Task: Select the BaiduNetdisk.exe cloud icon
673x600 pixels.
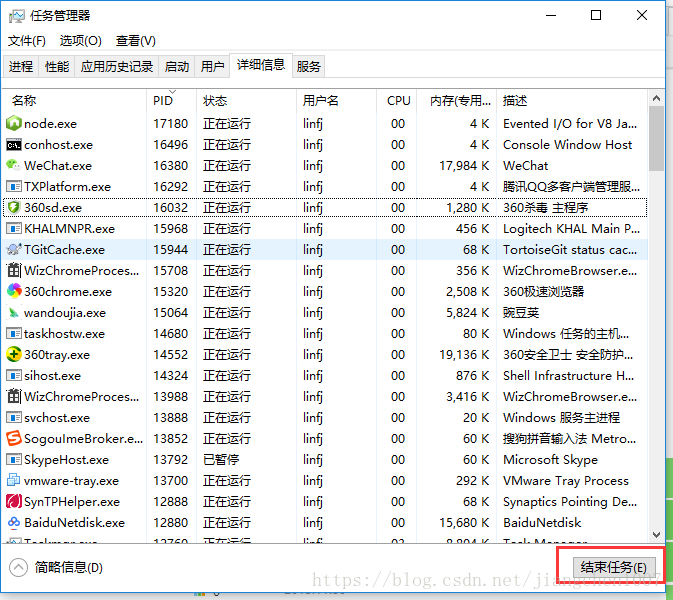Action: click(x=14, y=523)
